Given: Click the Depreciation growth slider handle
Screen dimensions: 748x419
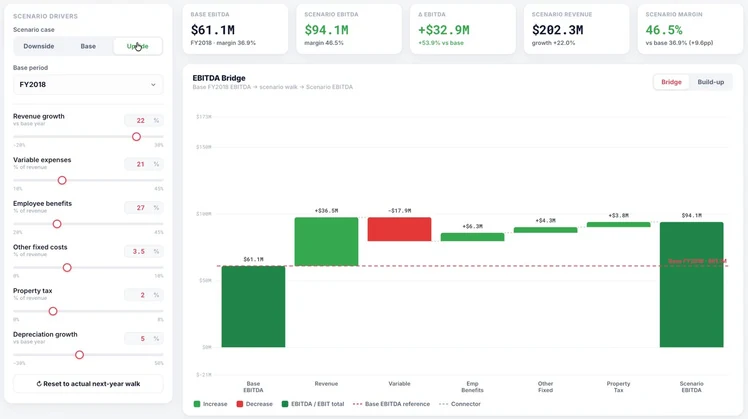Looking at the screenshot, I should pyautogui.click(x=80, y=355).
